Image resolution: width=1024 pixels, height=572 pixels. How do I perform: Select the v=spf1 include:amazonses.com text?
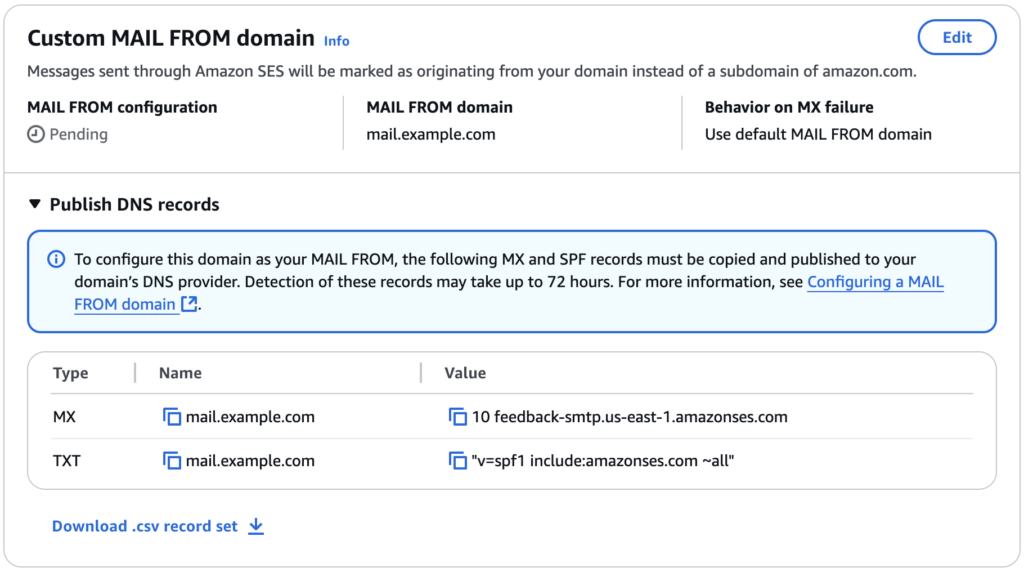coord(603,461)
